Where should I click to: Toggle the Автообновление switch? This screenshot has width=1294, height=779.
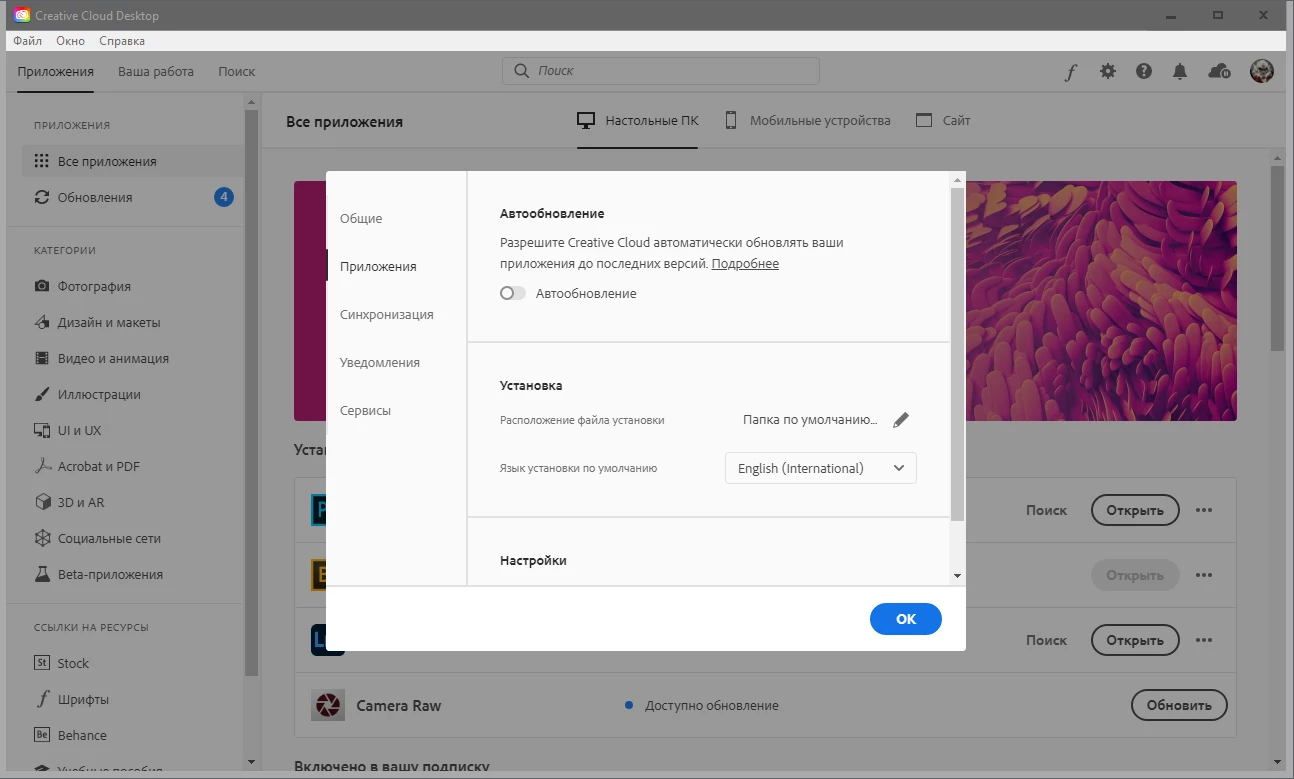tap(513, 293)
